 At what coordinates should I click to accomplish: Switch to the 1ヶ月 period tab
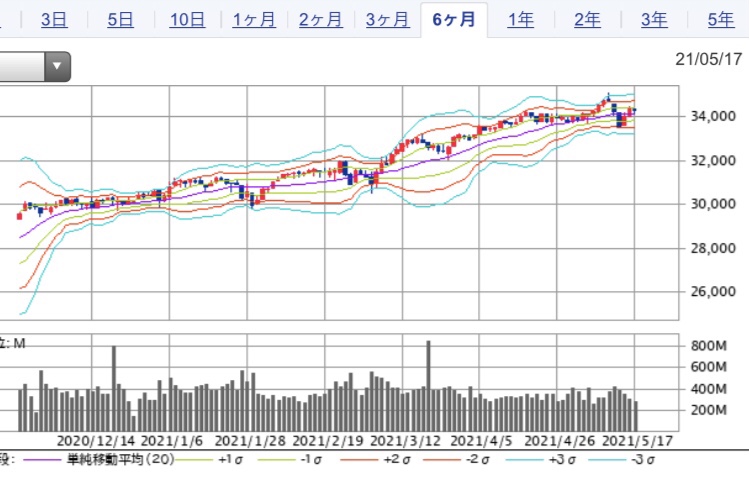point(254,20)
